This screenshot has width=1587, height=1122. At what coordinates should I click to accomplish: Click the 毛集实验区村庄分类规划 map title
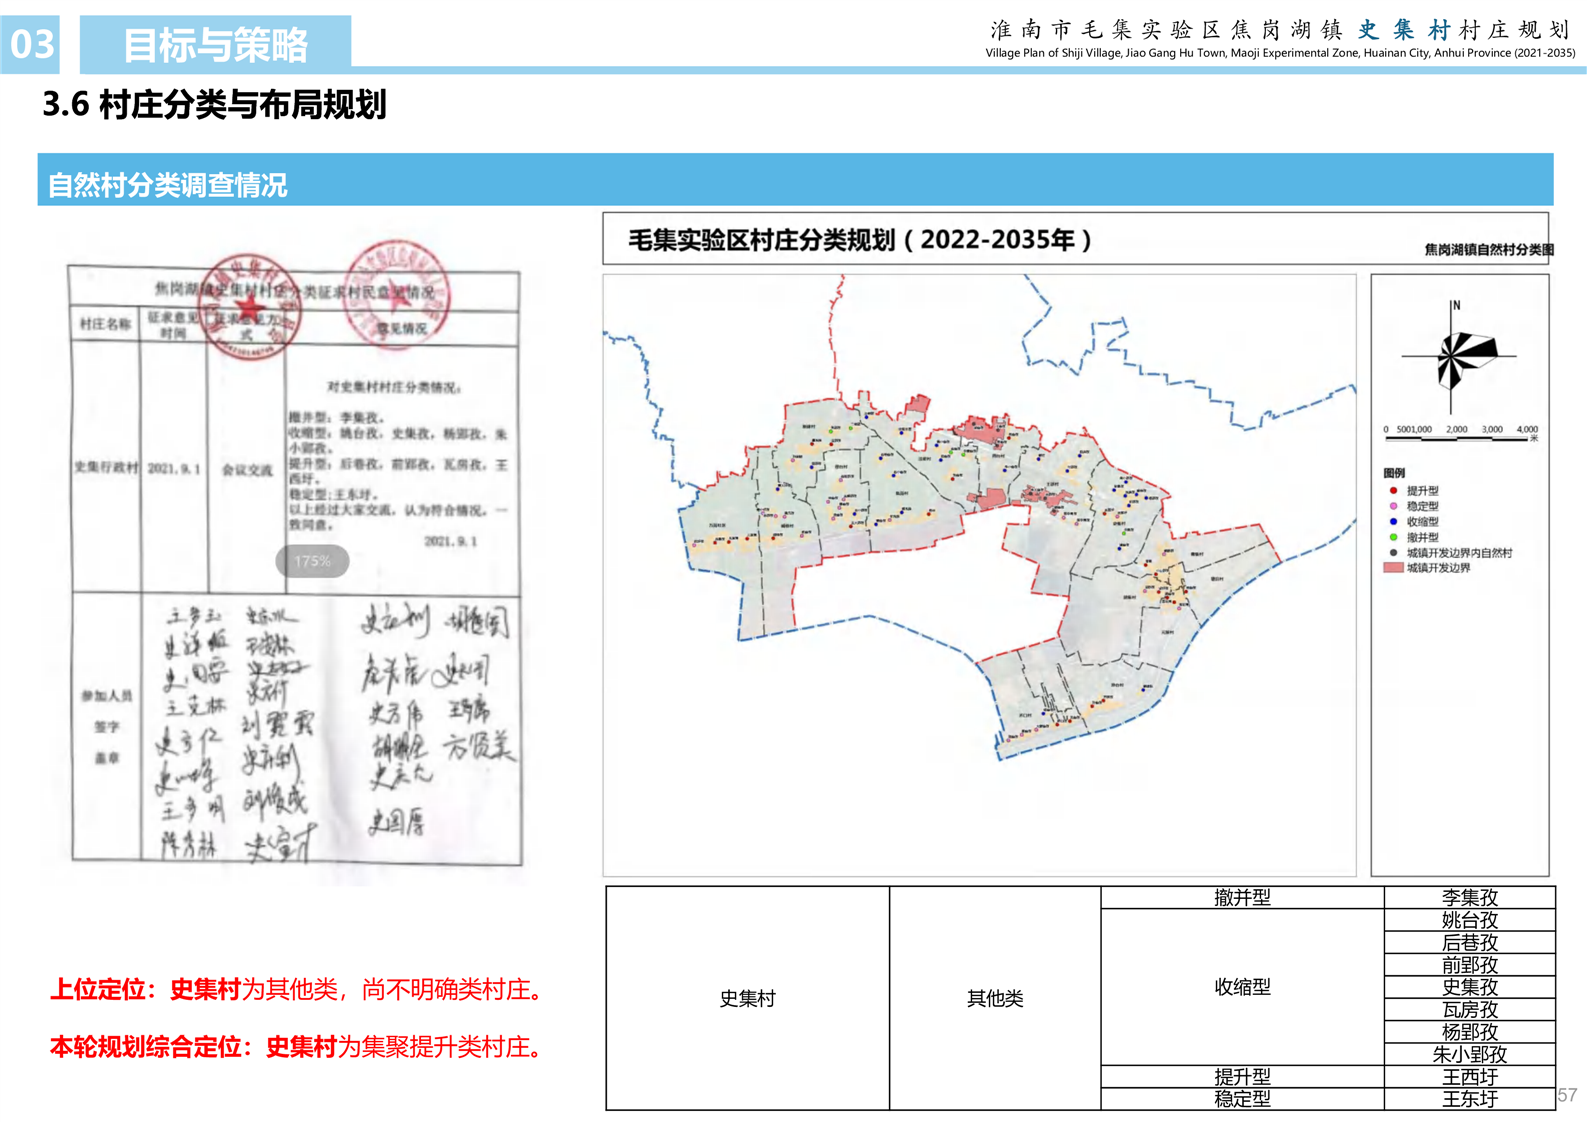click(x=859, y=240)
